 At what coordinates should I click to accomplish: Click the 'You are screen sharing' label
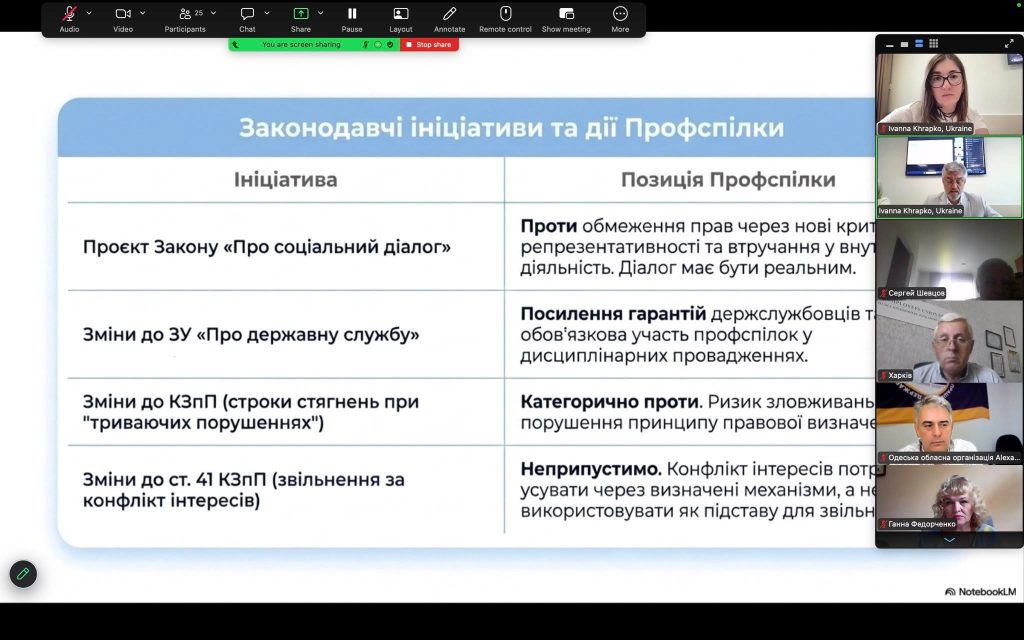(301, 44)
